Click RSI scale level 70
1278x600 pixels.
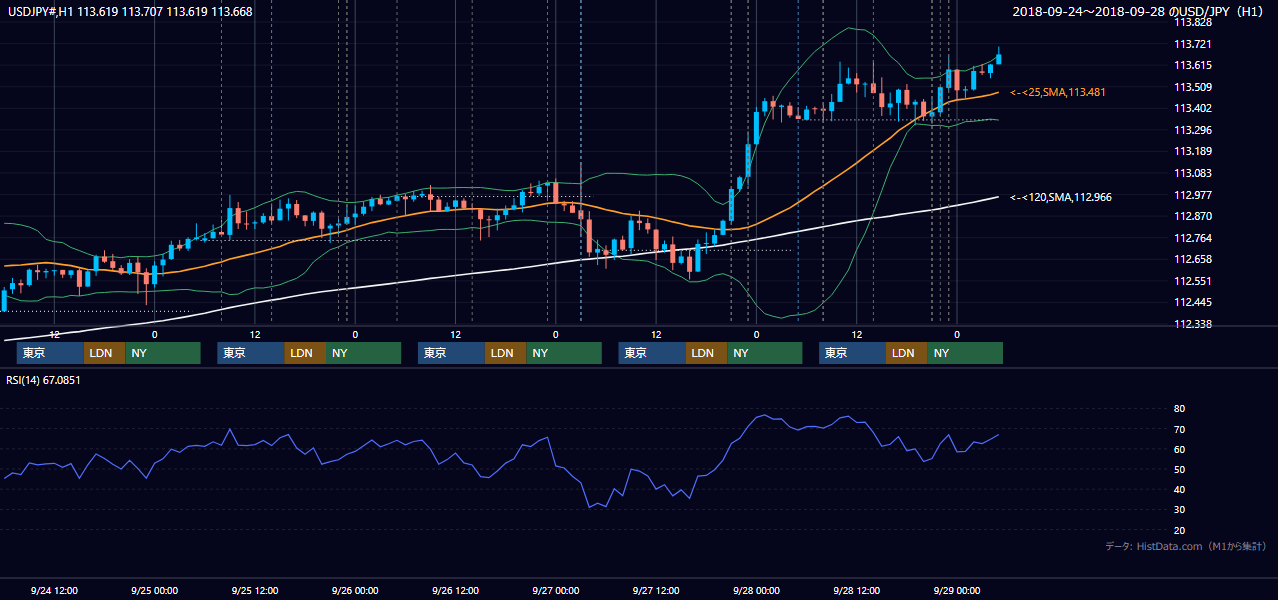(1180, 429)
